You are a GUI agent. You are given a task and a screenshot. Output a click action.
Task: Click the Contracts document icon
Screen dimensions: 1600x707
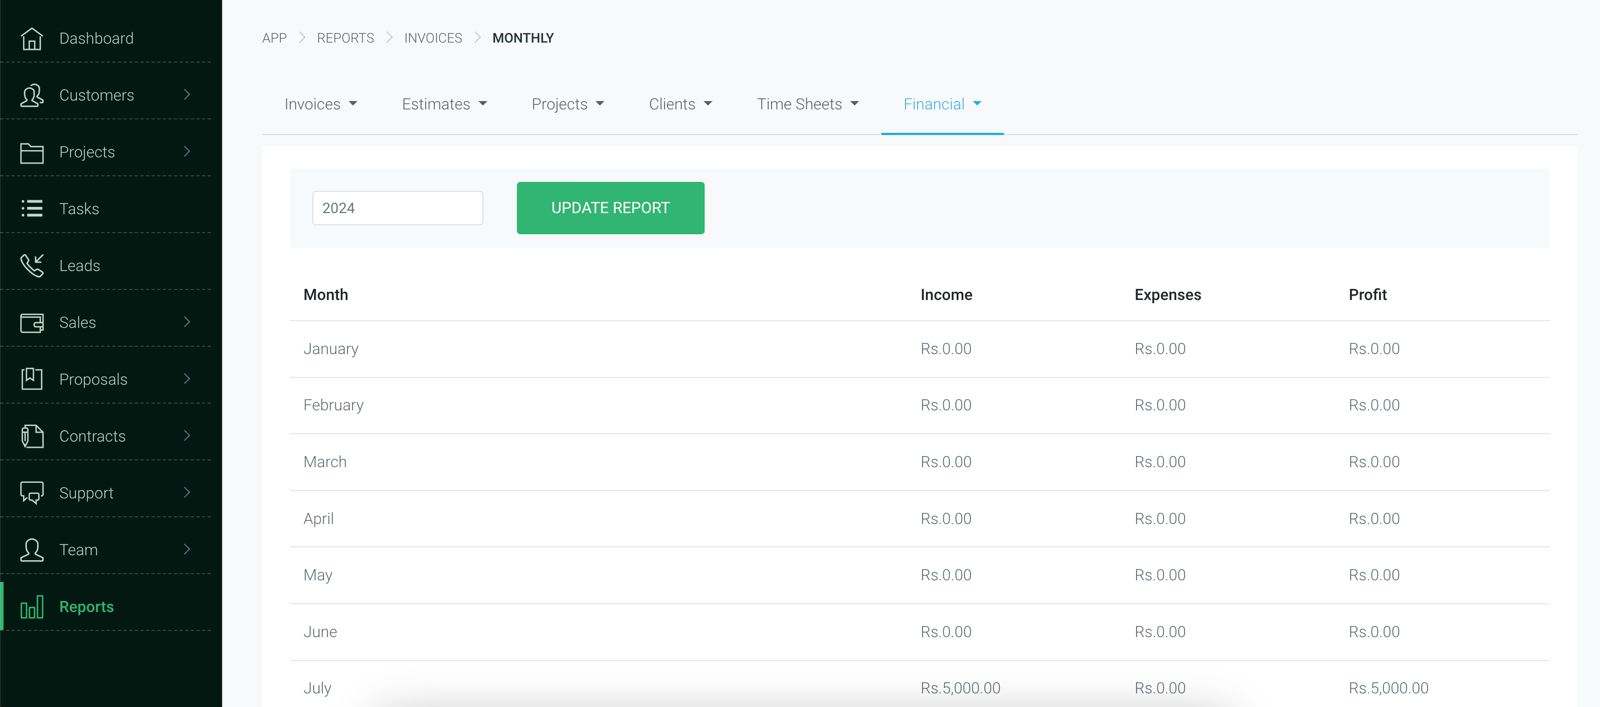(x=32, y=436)
